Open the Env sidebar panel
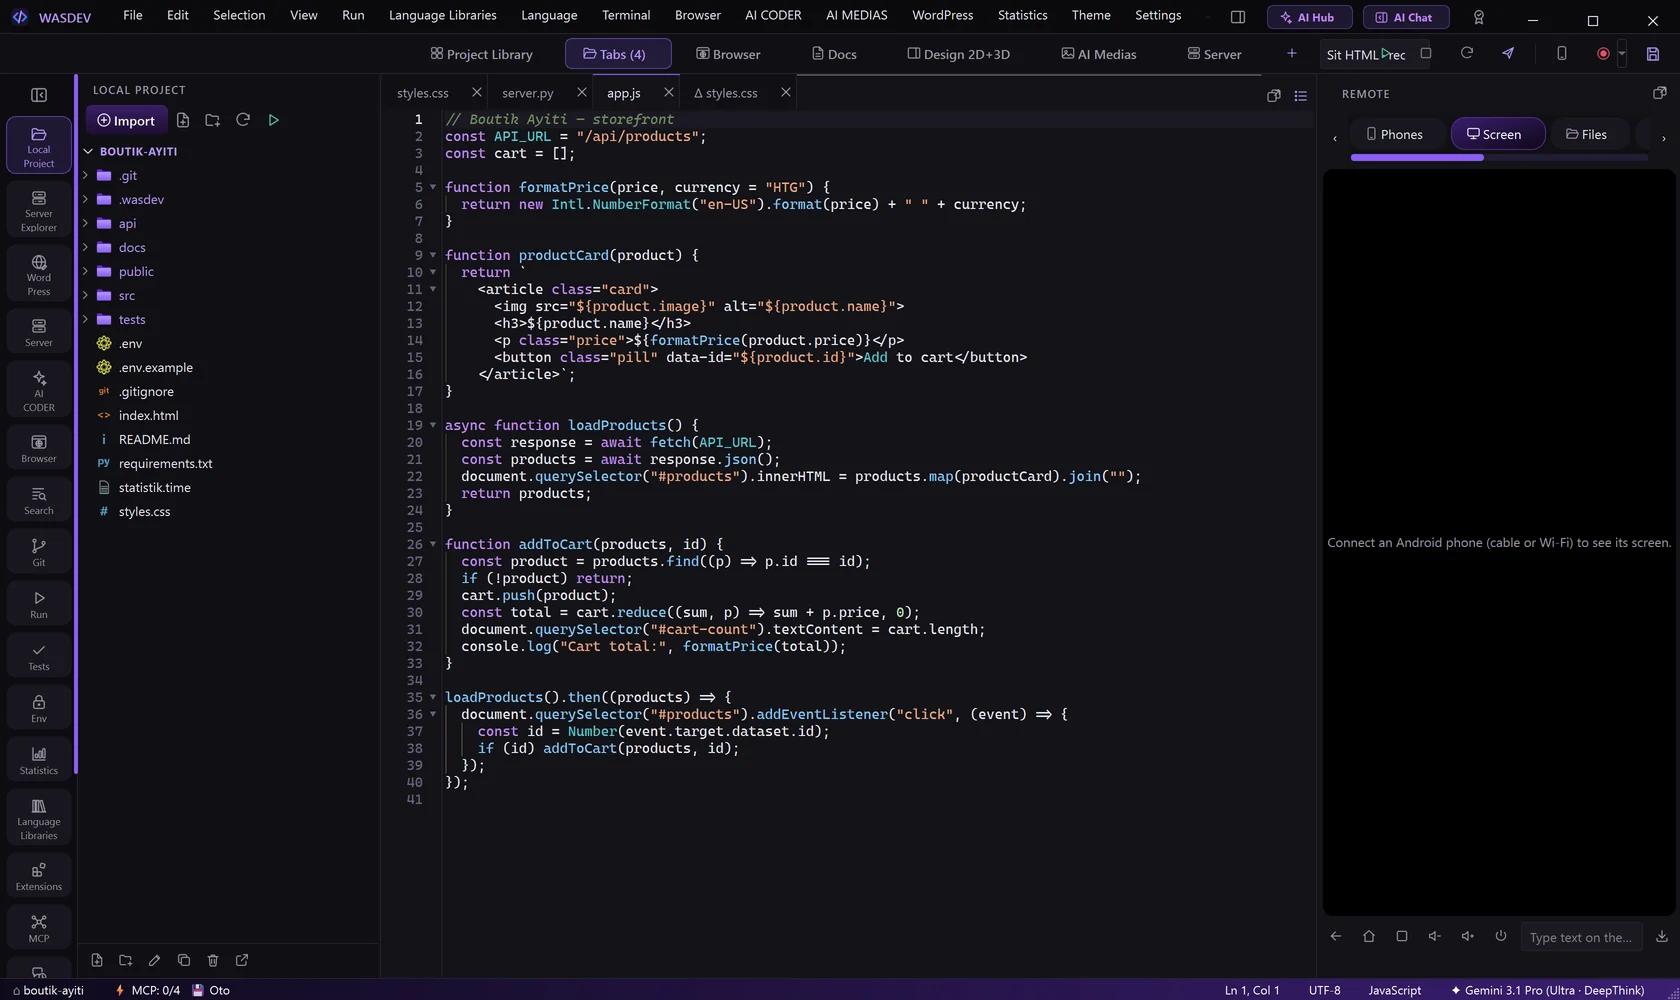The height and width of the screenshot is (1000, 1680). [39, 708]
